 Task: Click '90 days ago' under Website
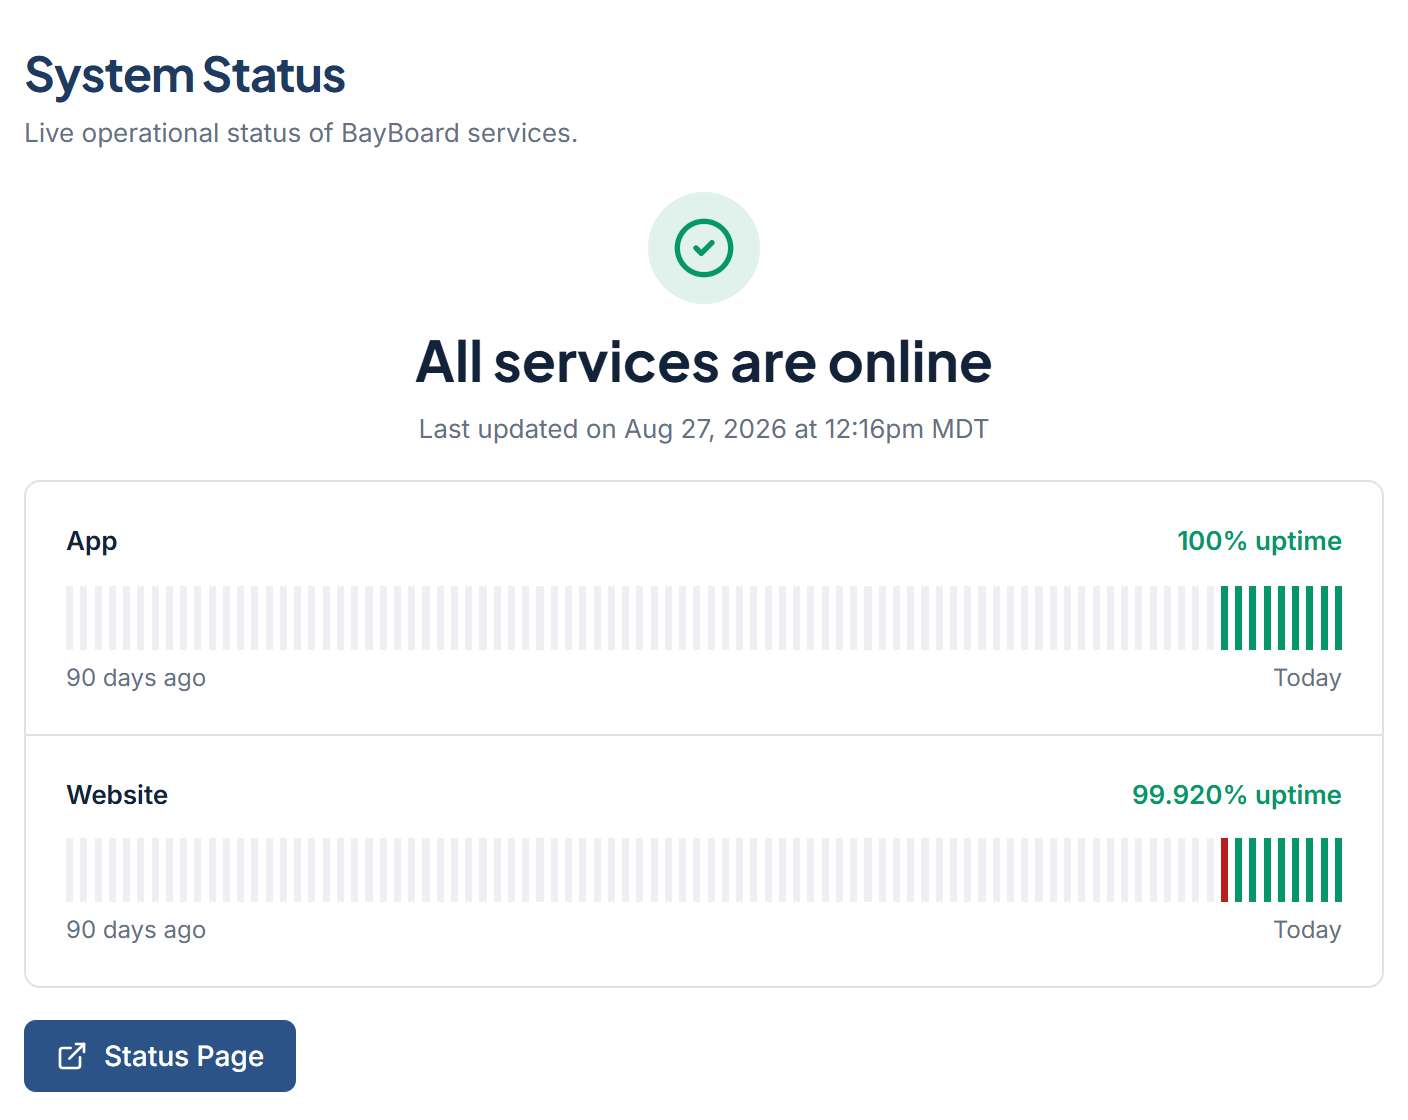[136, 930]
